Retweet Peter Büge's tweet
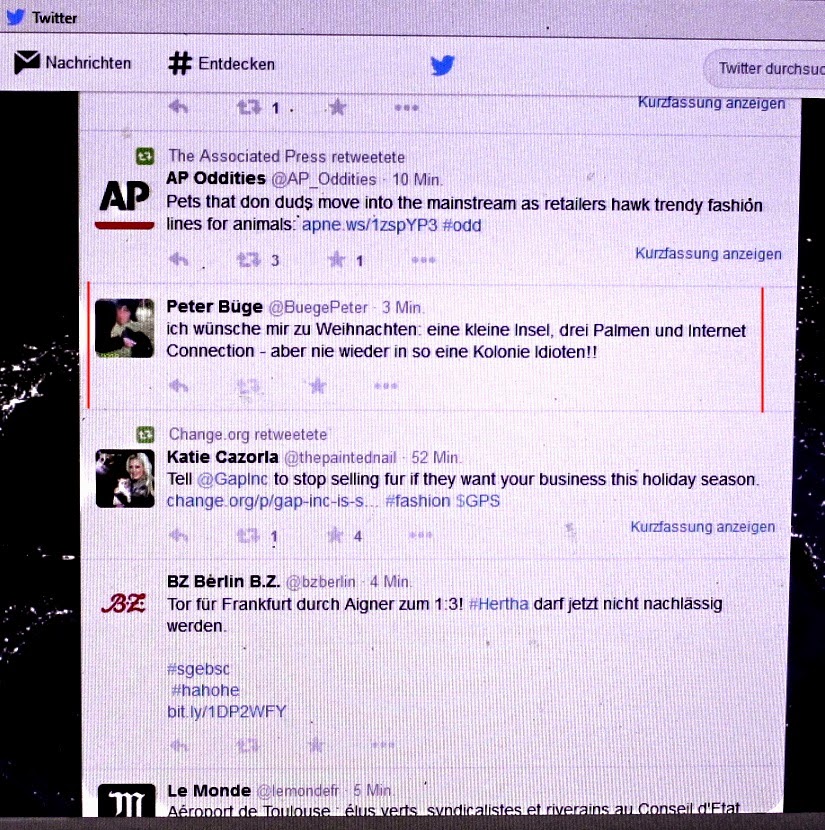 point(248,386)
